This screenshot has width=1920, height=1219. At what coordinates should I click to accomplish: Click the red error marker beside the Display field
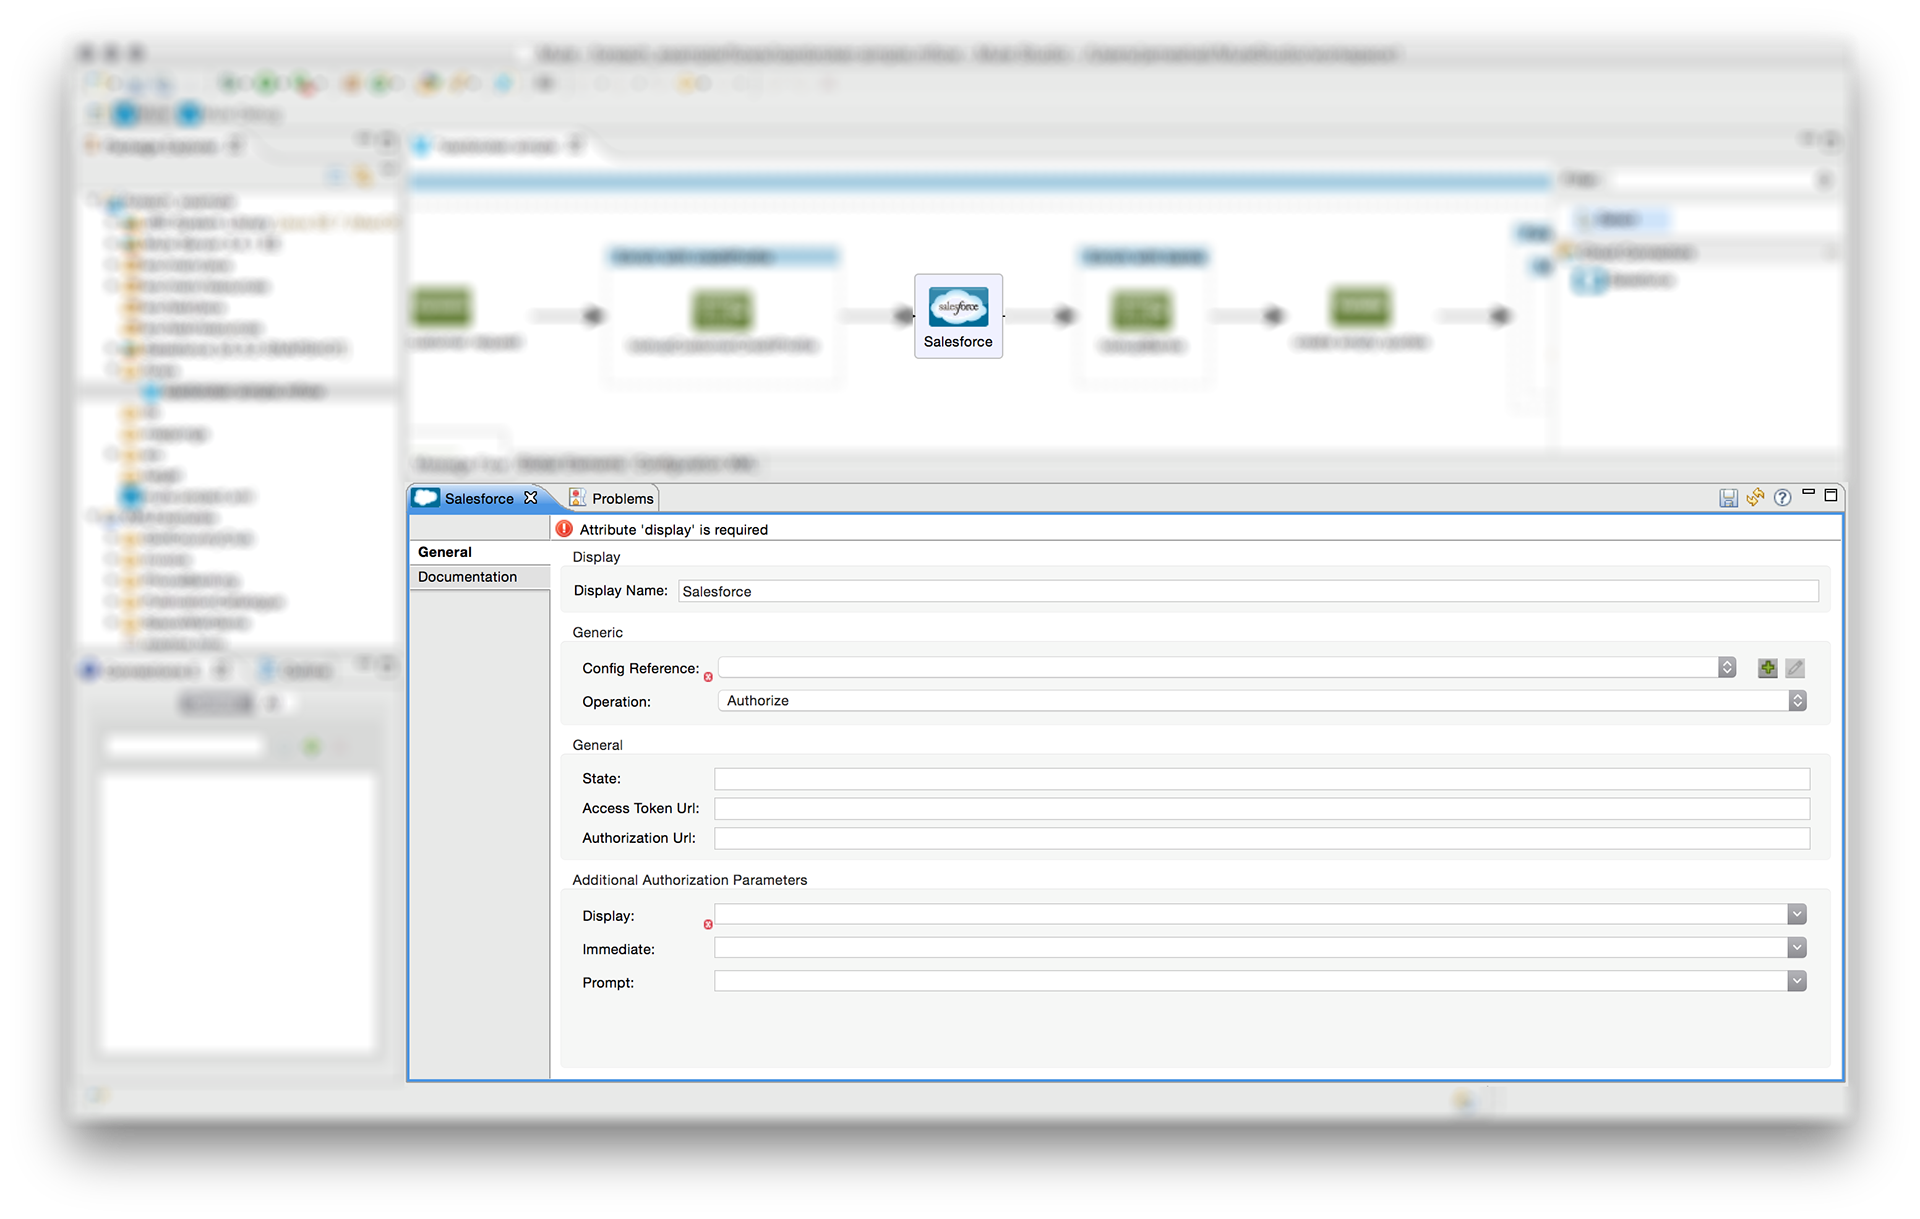(x=708, y=924)
